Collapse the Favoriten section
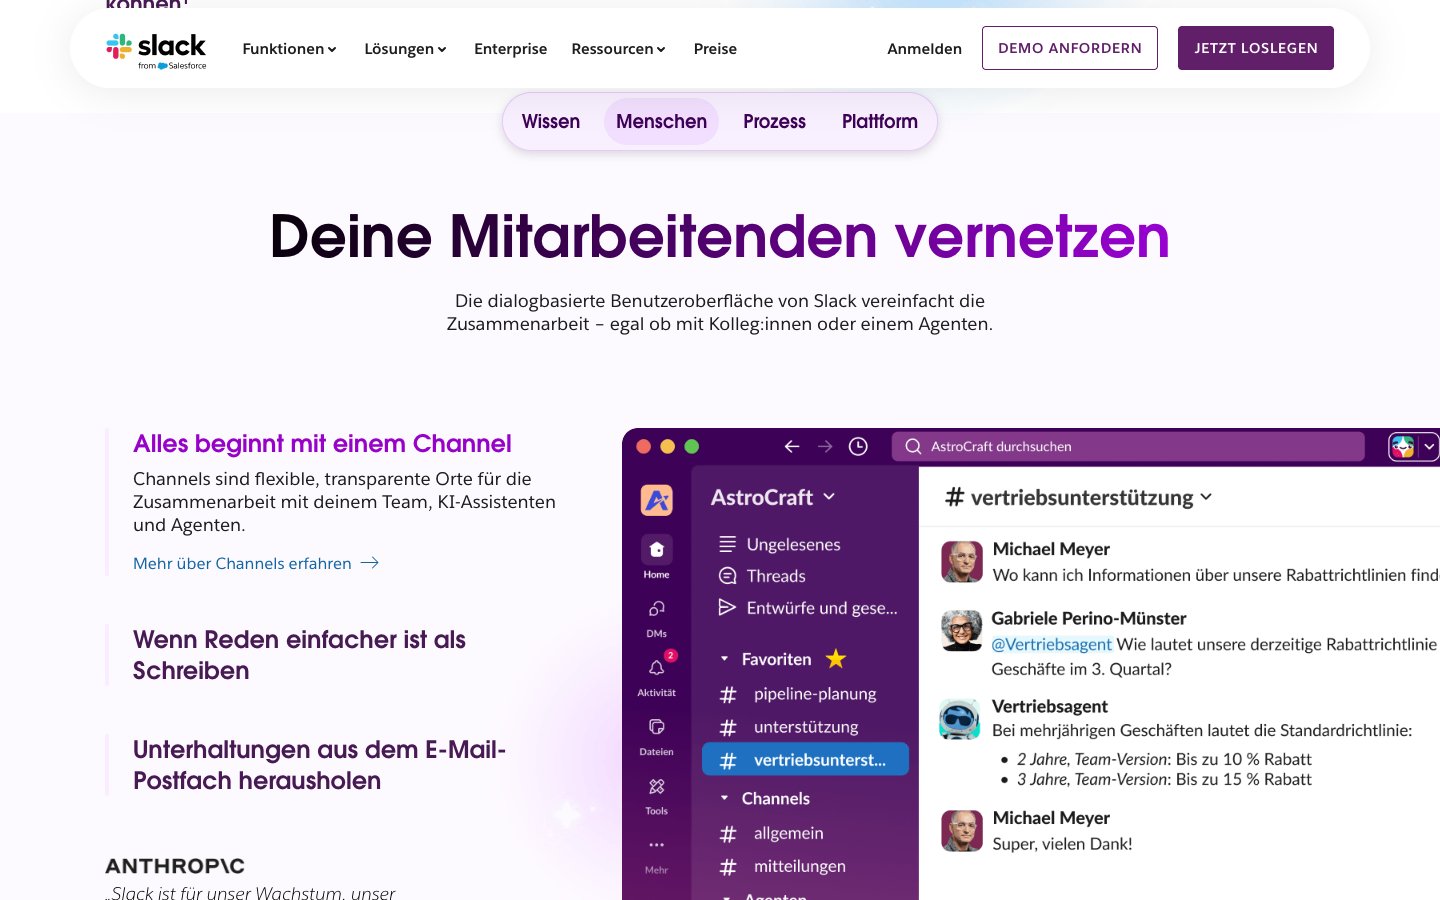The width and height of the screenshot is (1440, 900). 725,659
